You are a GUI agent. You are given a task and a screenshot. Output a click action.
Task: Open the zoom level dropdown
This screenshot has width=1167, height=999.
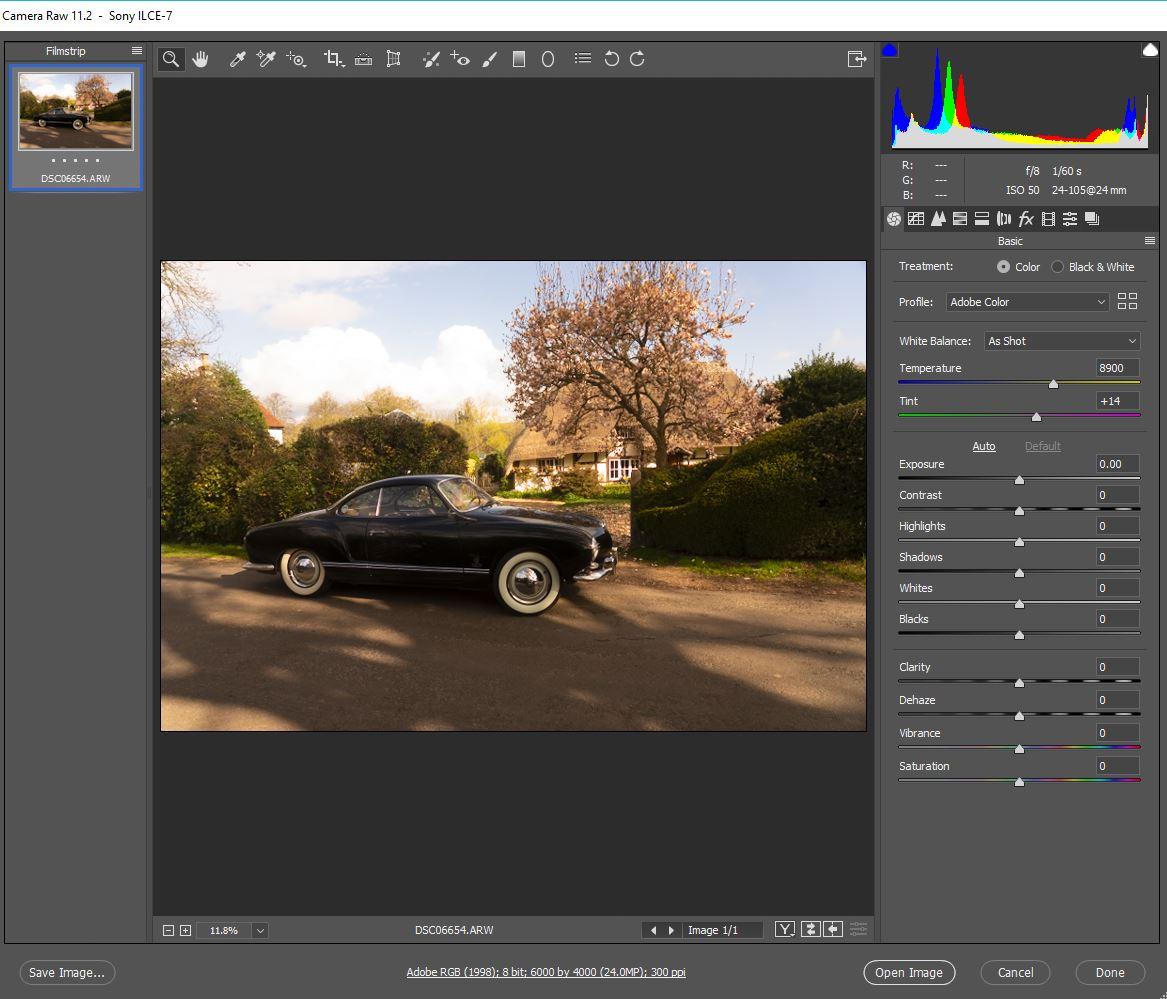point(260,930)
